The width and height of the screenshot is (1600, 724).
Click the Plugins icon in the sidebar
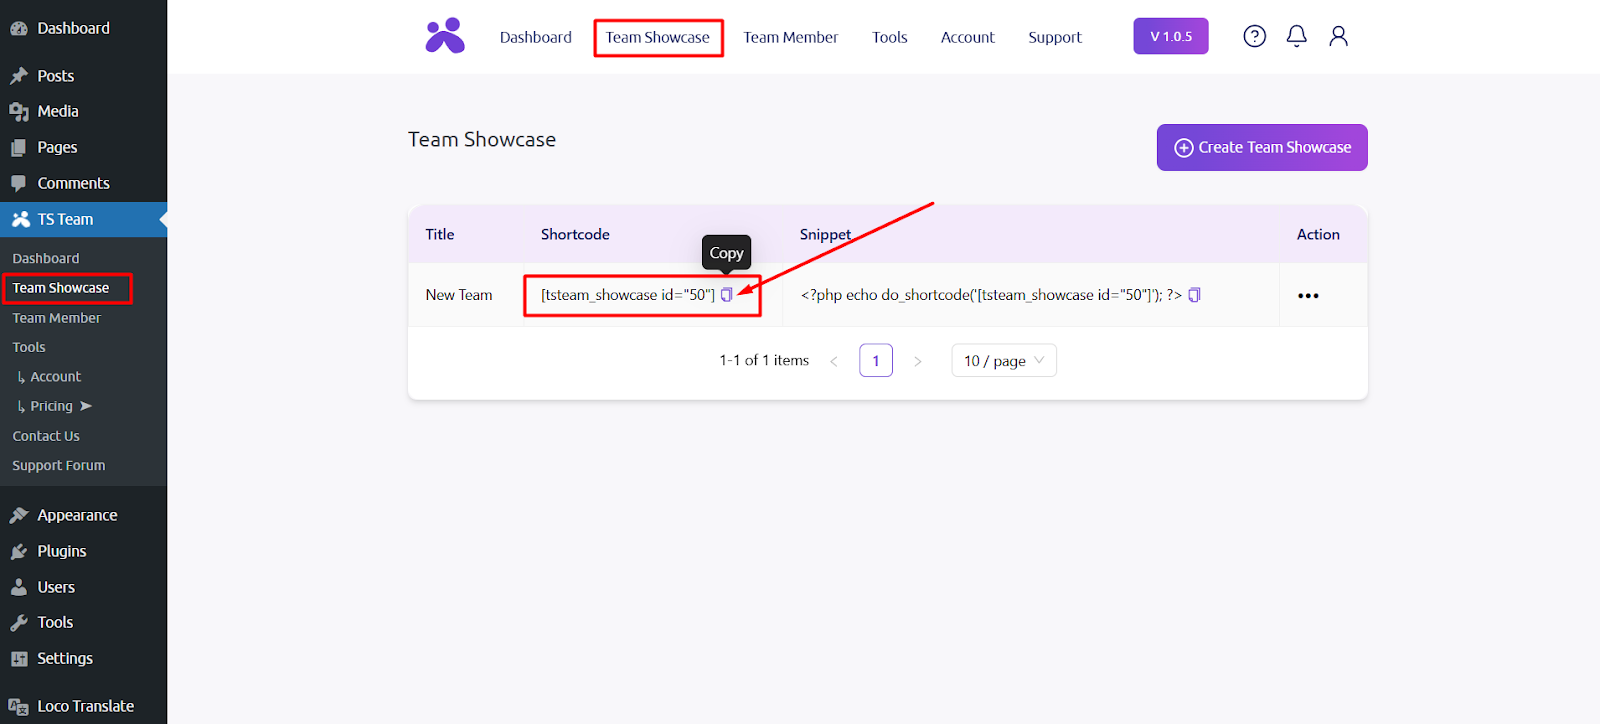(x=19, y=552)
